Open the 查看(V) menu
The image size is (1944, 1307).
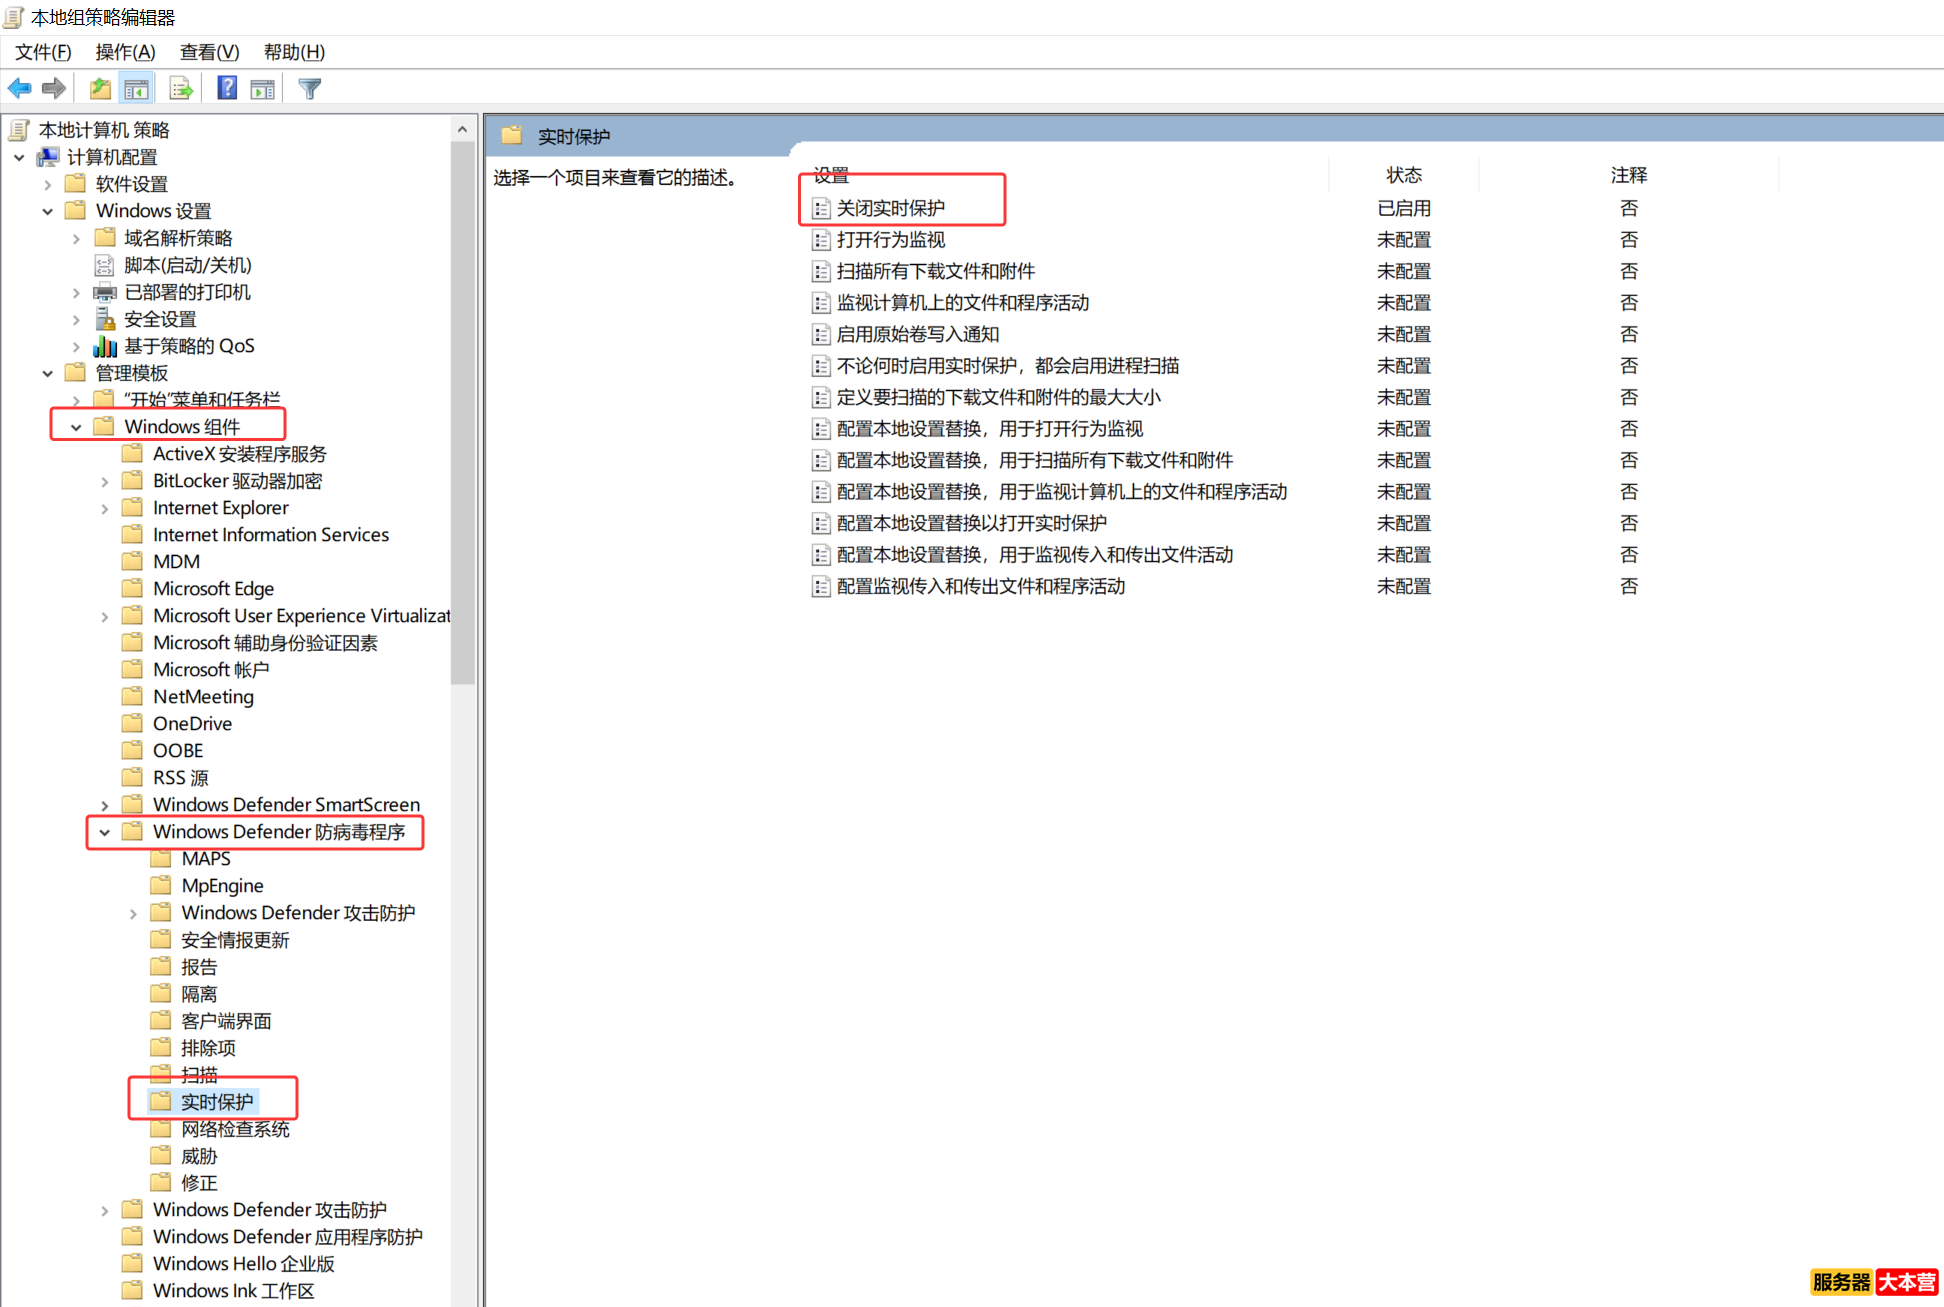click(x=209, y=52)
